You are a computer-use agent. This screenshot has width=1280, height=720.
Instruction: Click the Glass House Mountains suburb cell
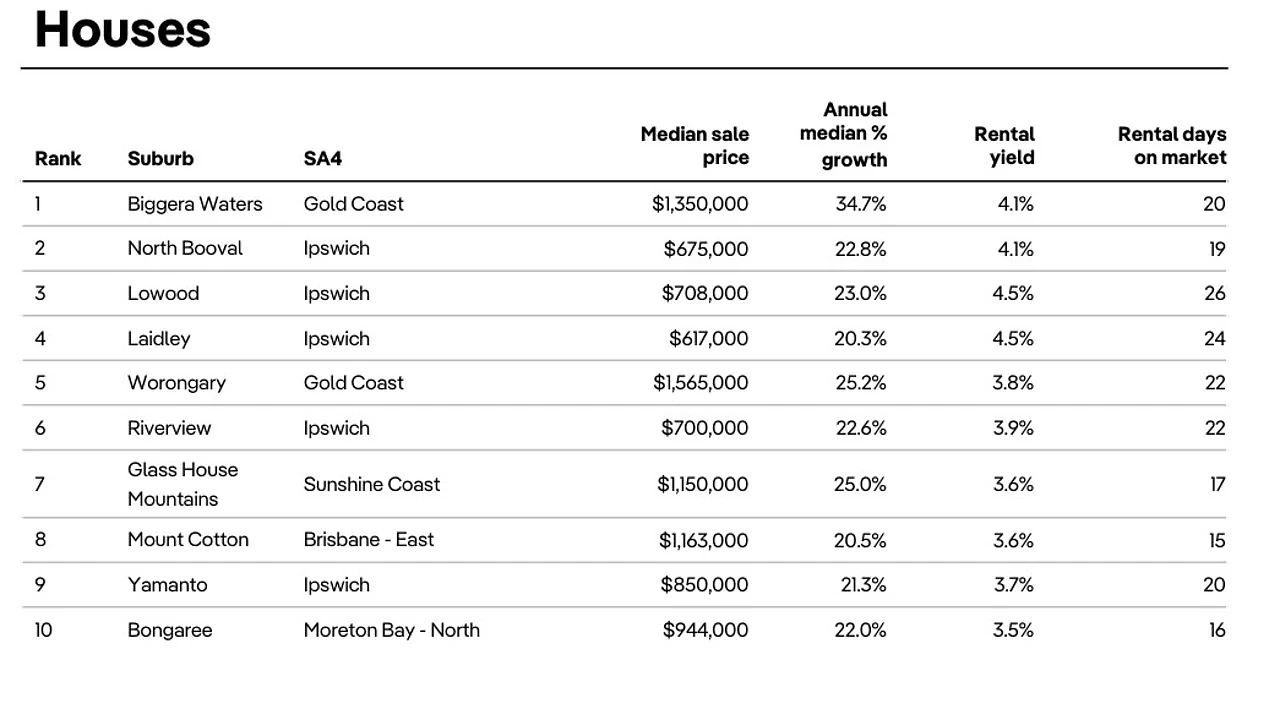click(x=183, y=484)
